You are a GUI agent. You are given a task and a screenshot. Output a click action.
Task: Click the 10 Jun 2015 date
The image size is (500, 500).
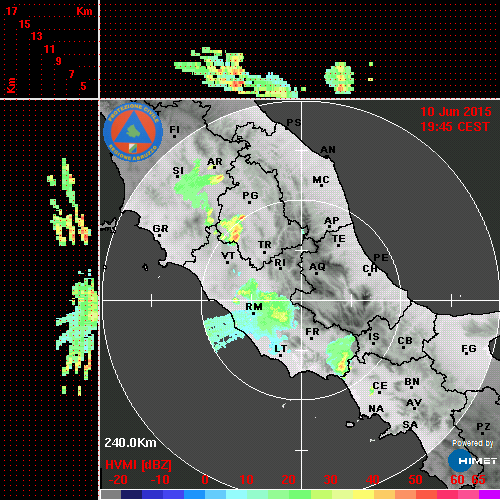click(x=456, y=112)
